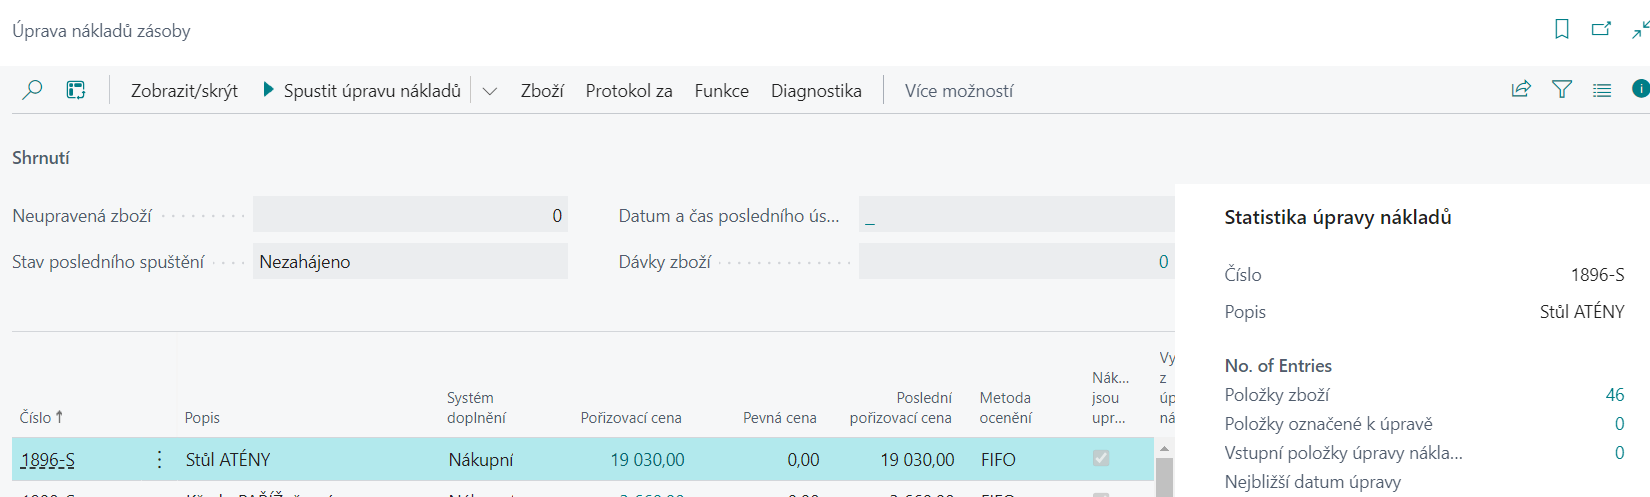Open the list analysis mode icon
The height and width of the screenshot is (497, 1650).
[x=76, y=90]
